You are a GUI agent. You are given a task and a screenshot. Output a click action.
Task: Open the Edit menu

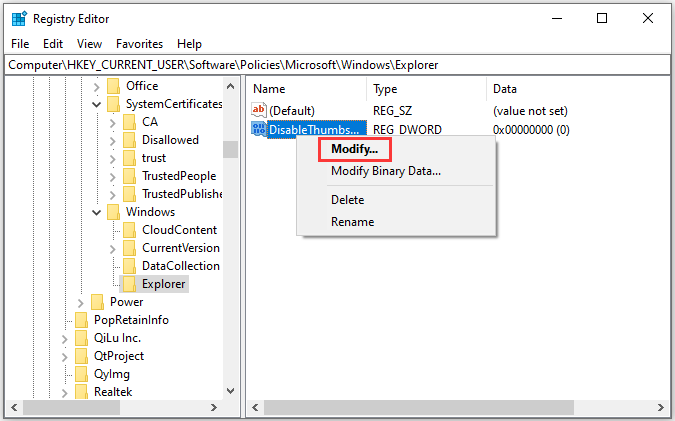[53, 44]
